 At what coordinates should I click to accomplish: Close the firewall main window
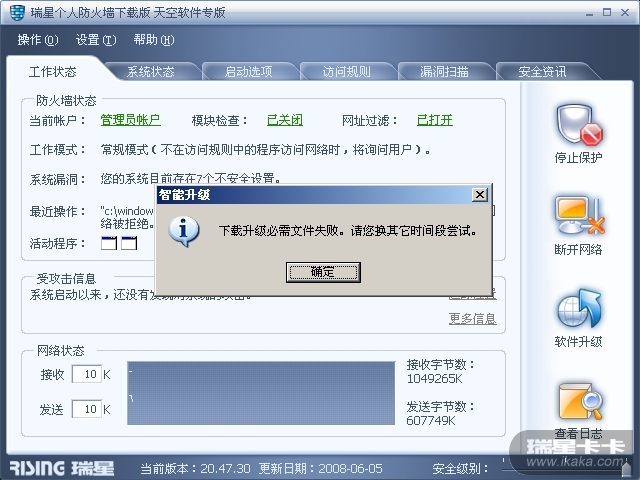625,13
